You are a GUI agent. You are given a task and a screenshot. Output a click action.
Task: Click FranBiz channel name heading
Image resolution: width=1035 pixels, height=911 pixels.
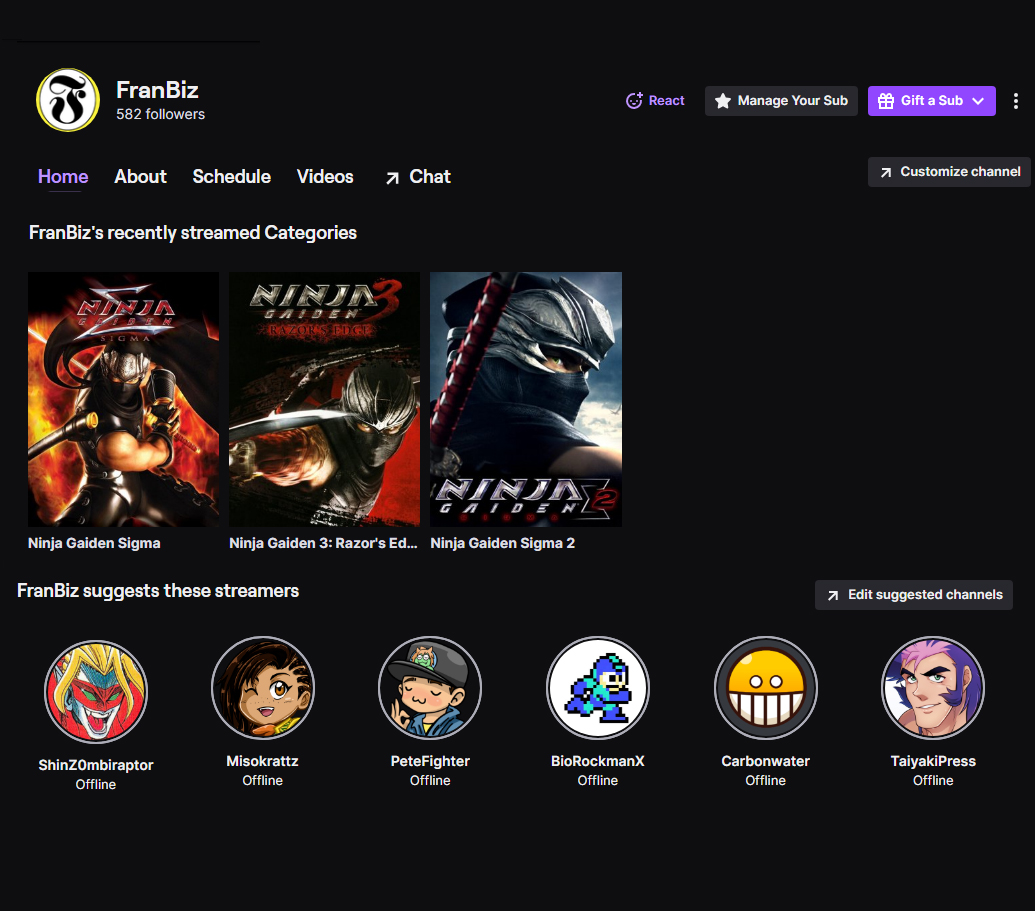tap(157, 90)
